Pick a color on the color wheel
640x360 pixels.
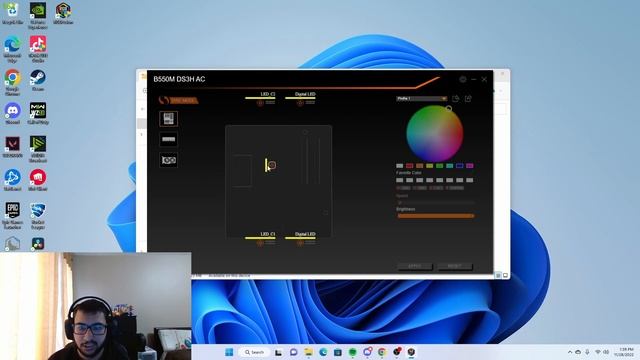point(435,134)
